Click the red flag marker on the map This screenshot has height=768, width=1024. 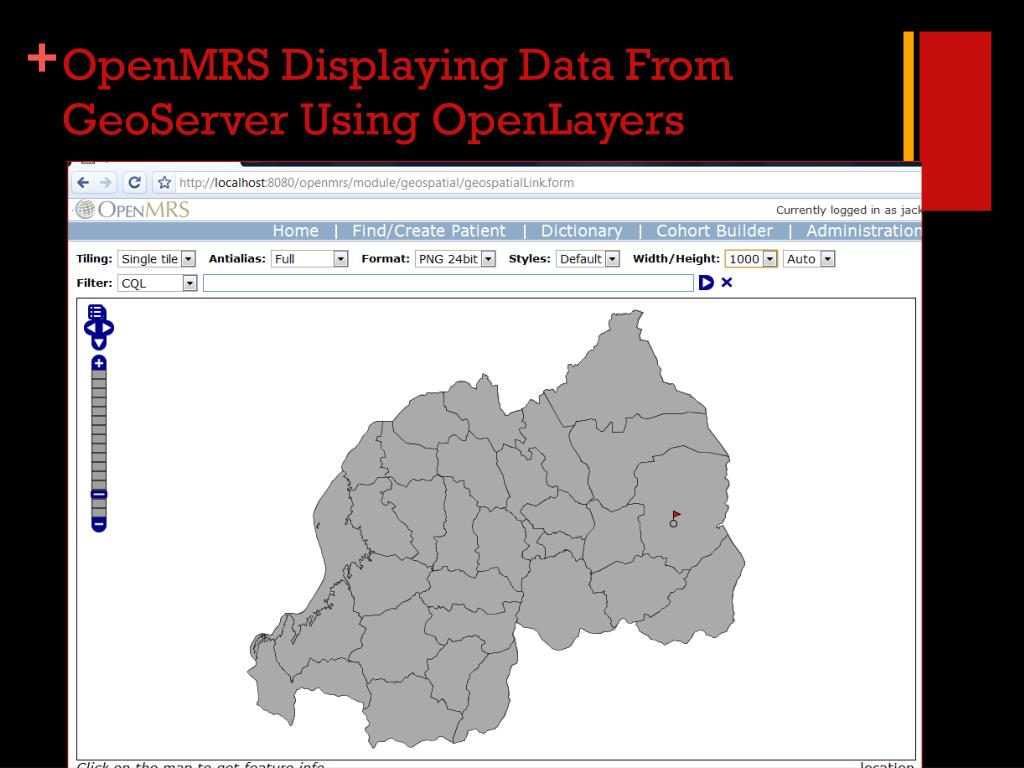[x=675, y=515]
